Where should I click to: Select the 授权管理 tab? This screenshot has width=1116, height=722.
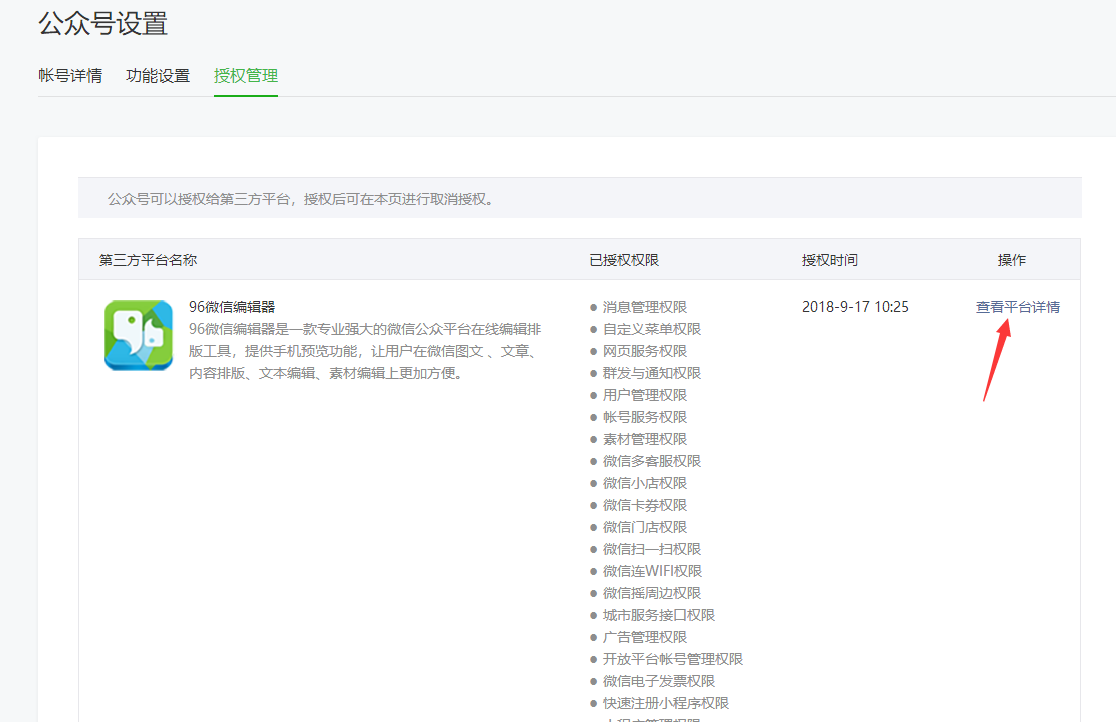245,75
